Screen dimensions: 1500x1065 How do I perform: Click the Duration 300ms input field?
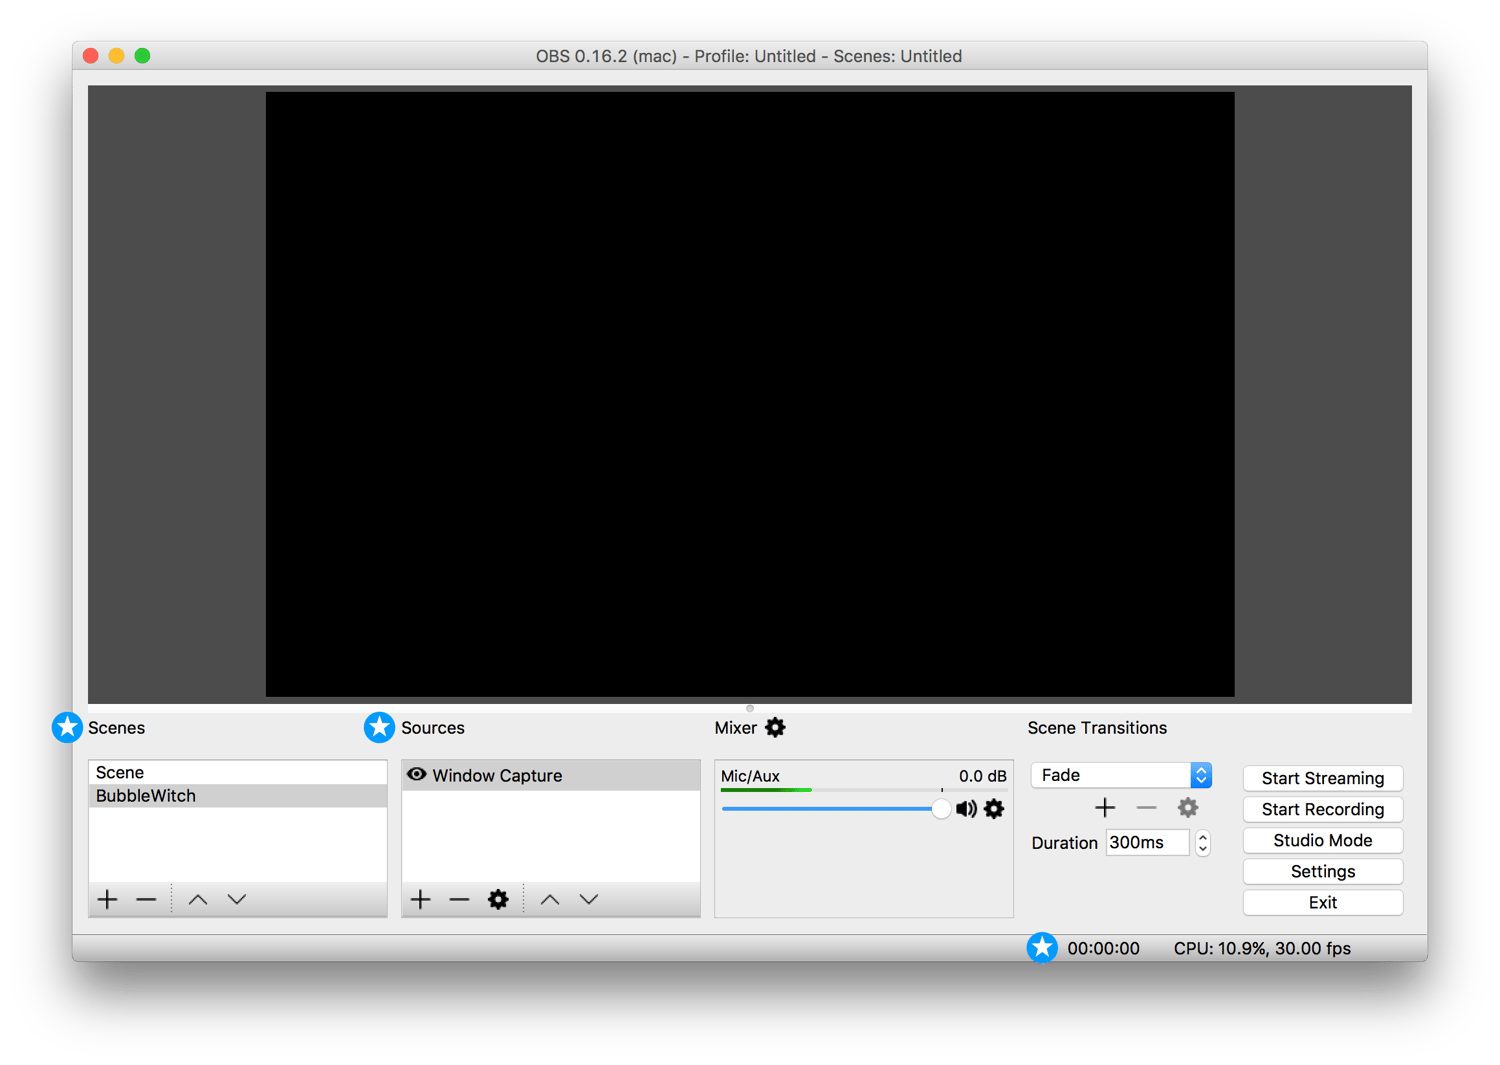point(1148,842)
